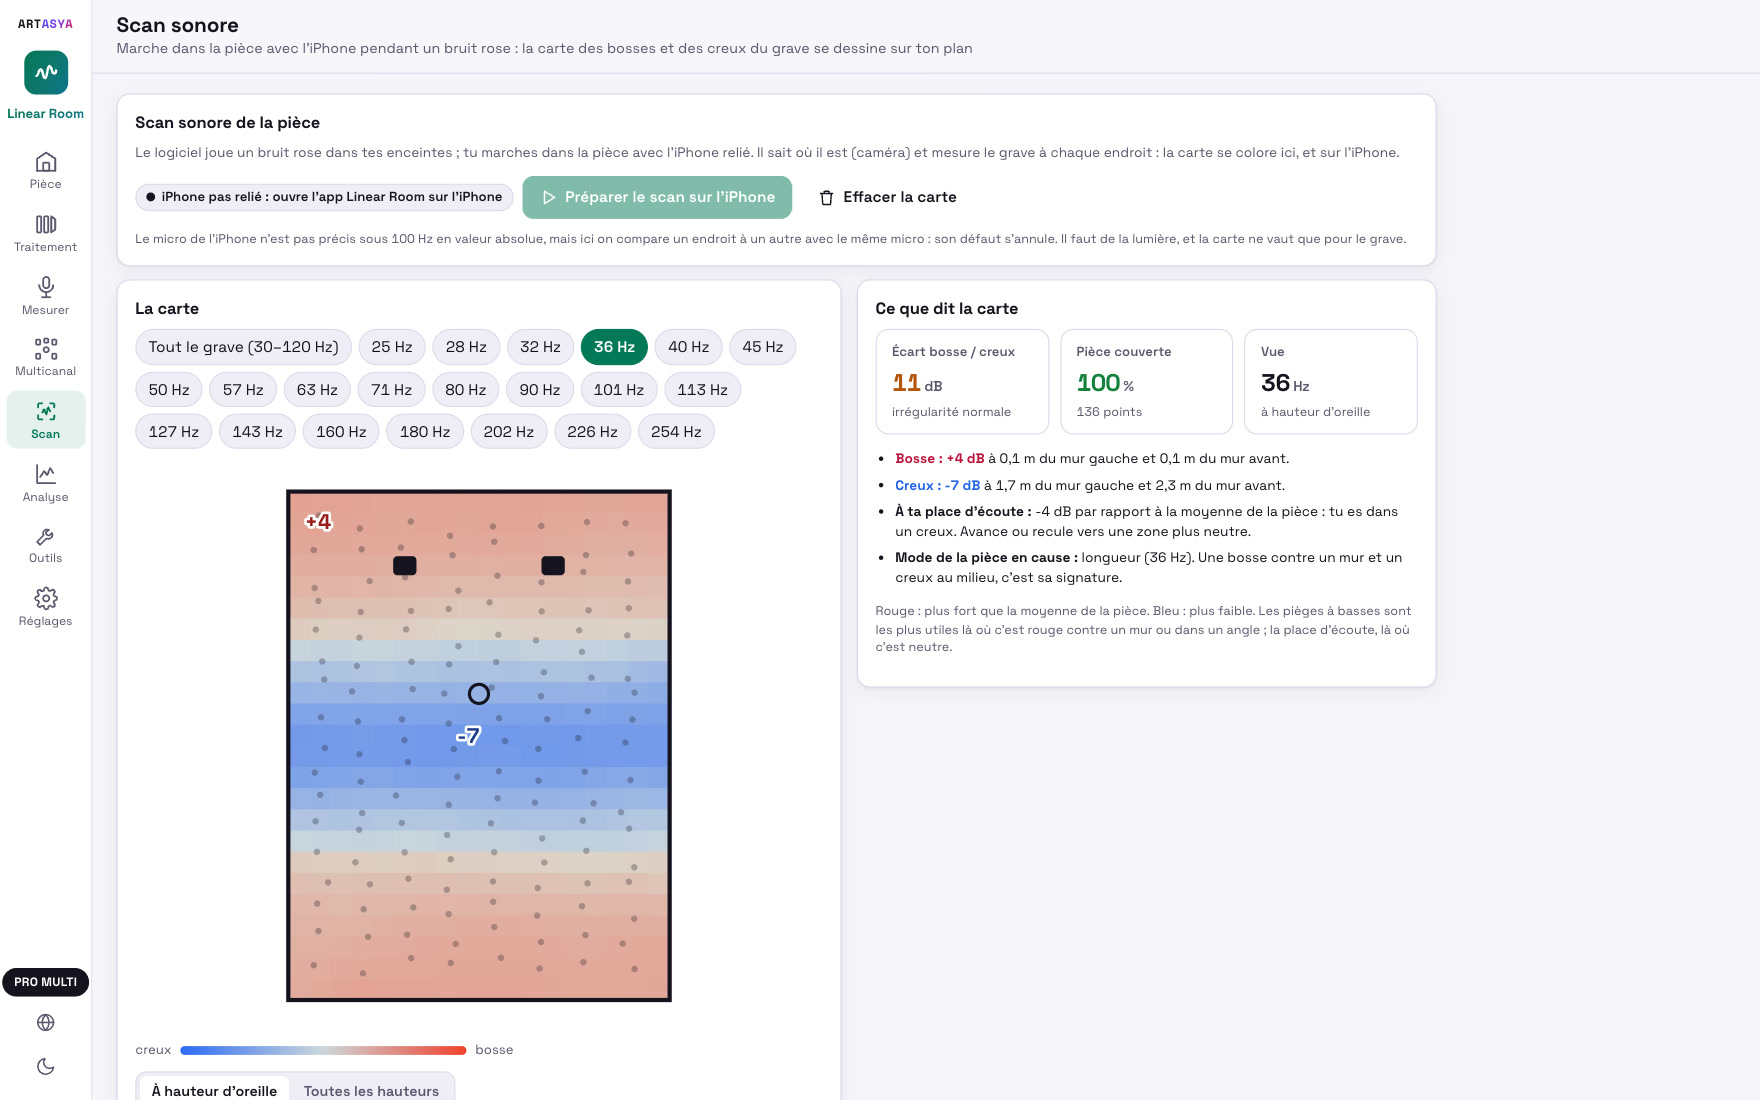Image resolution: width=1760 pixels, height=1100 pixels.
Task: Click the right speaker on the map
Action: point(553,565)
